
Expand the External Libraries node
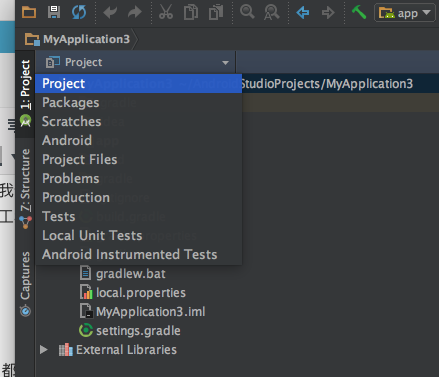click(x=43, y=350)
